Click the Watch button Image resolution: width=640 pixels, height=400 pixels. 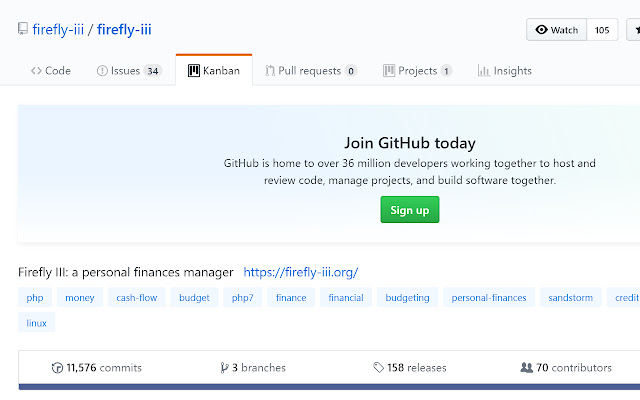(x=556, y=30)
